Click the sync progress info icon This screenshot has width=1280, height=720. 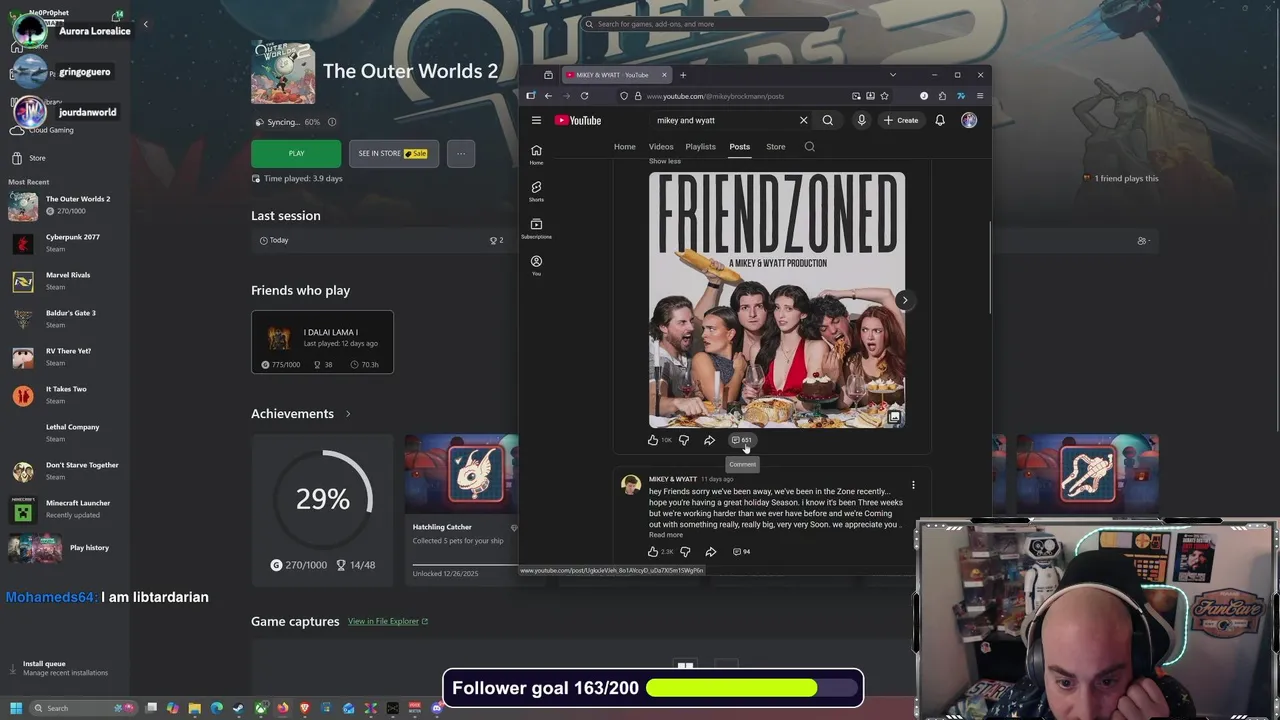coord(332,122)
